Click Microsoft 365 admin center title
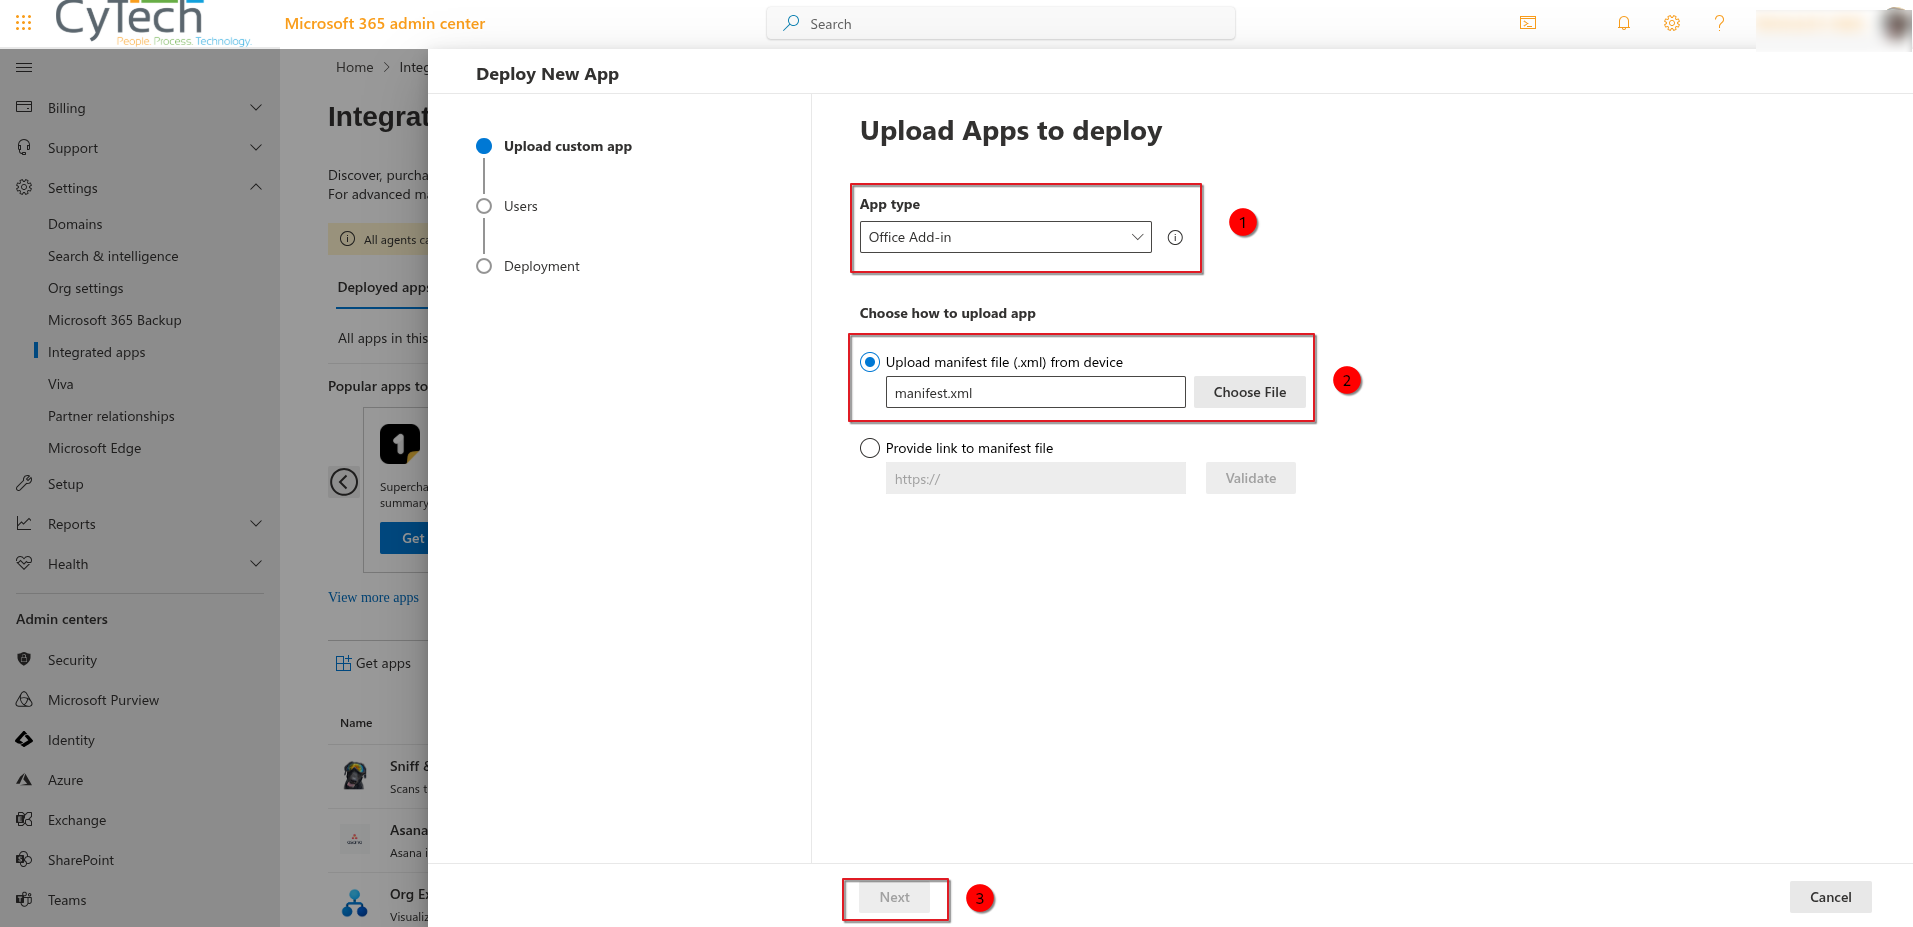1913x927 pixels. [385, 23]
